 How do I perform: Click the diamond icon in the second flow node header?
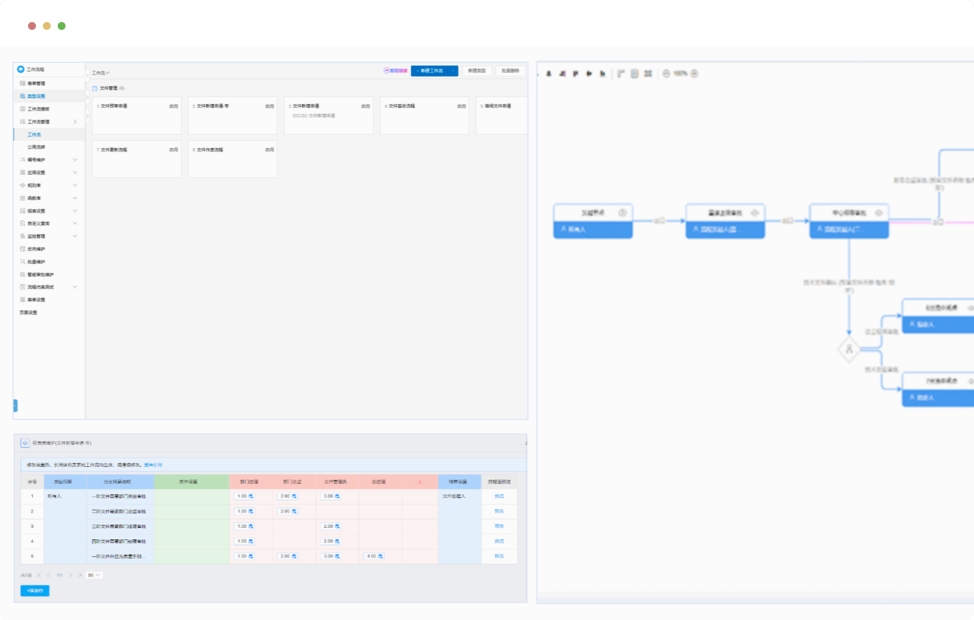pyautogui.click(x=754, y=212)
